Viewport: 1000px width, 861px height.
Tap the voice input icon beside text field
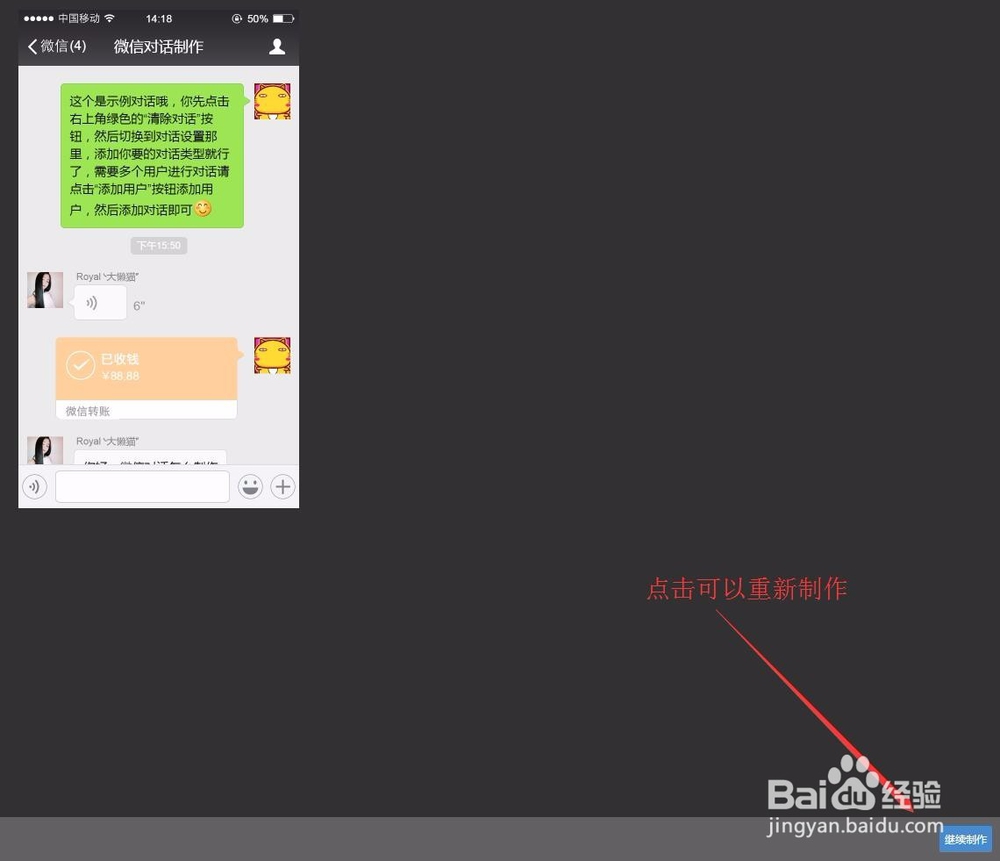click(34, 487)
